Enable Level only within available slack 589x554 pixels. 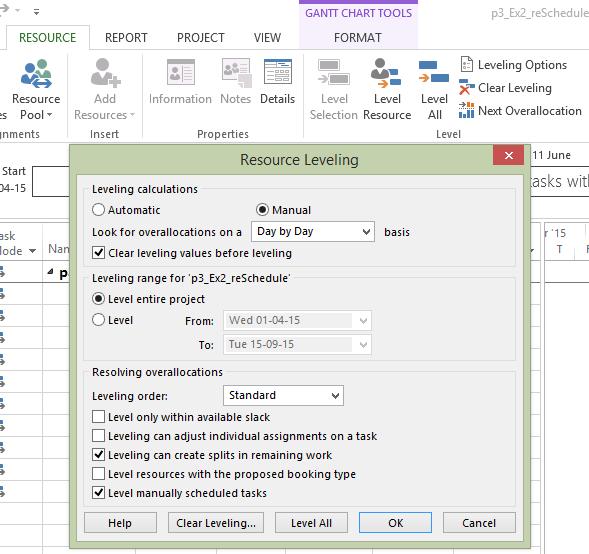coord(98,417)
